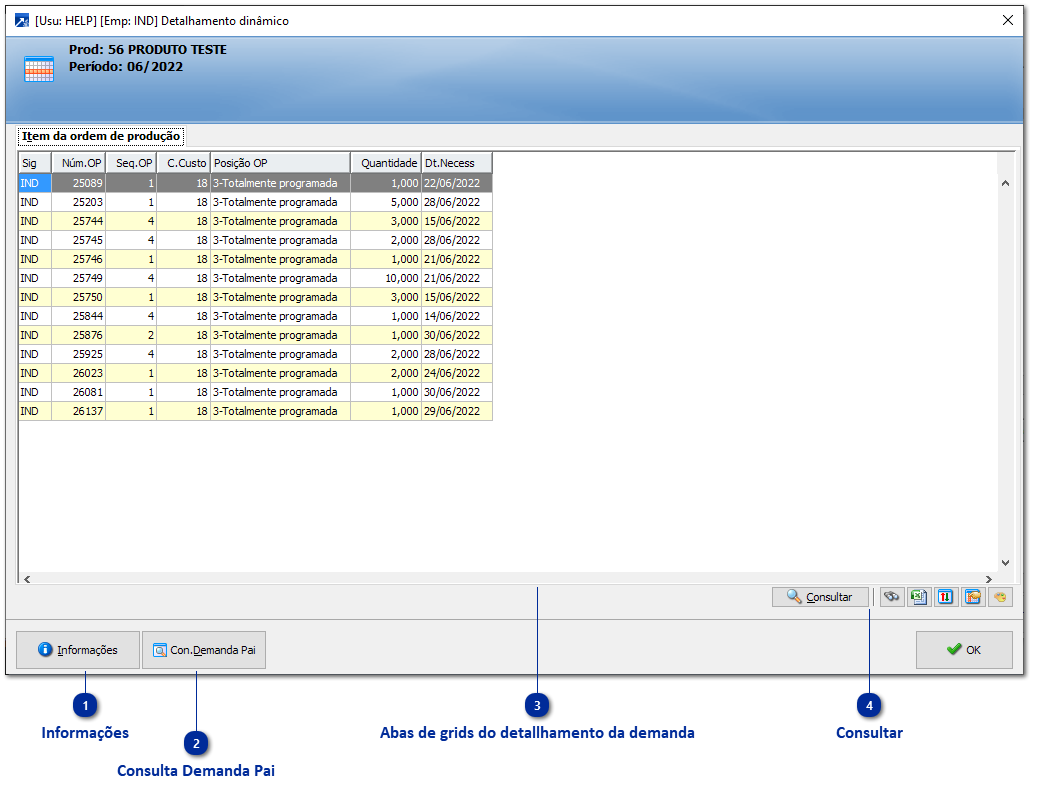Click the calendar icon in the header
Viewport: 1047px width, 797px height.
pos(39,69)
